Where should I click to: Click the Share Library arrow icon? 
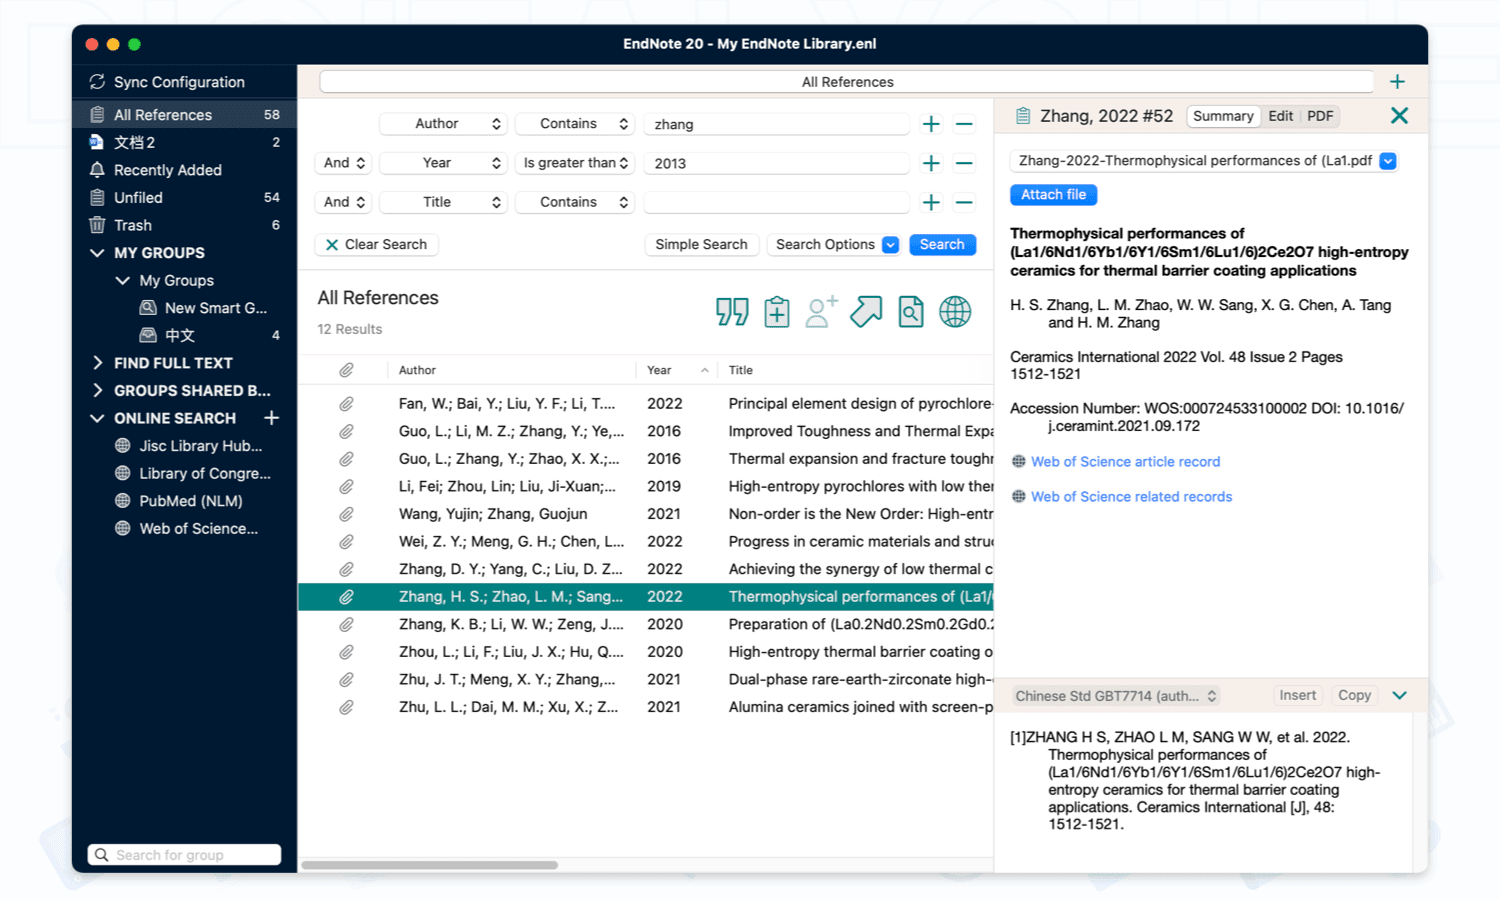865,311
